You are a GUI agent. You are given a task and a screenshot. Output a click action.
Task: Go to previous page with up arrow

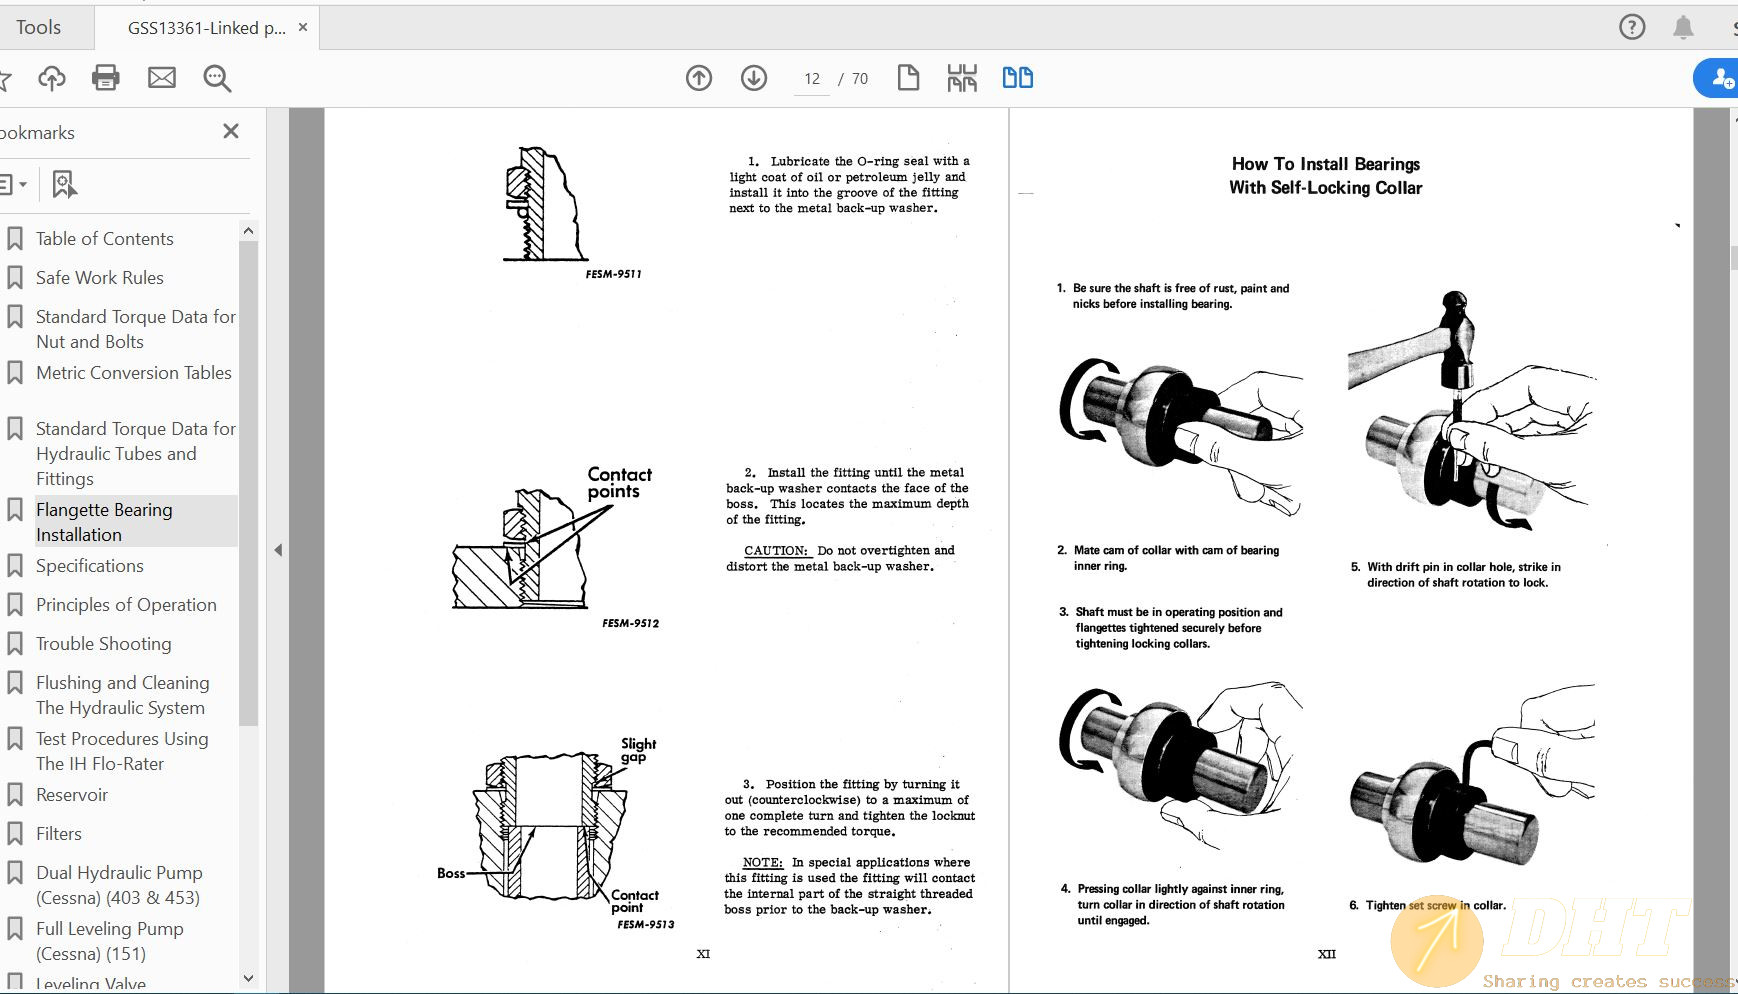click(699, 78)
